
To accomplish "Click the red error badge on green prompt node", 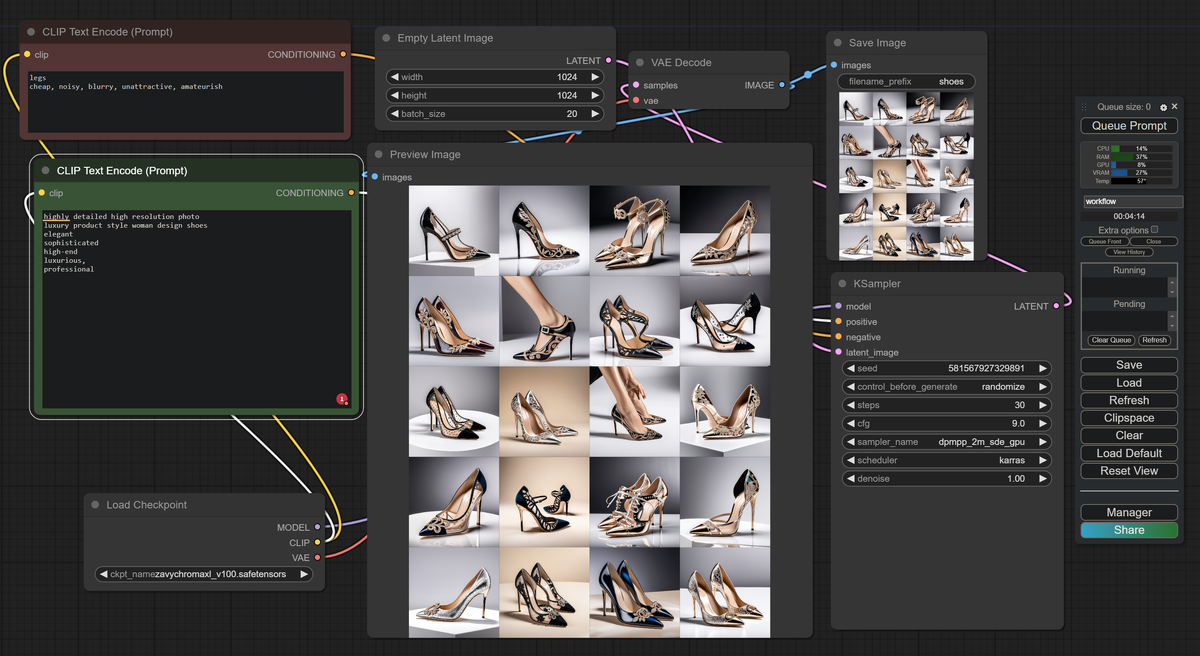I will tap(342, 399).
